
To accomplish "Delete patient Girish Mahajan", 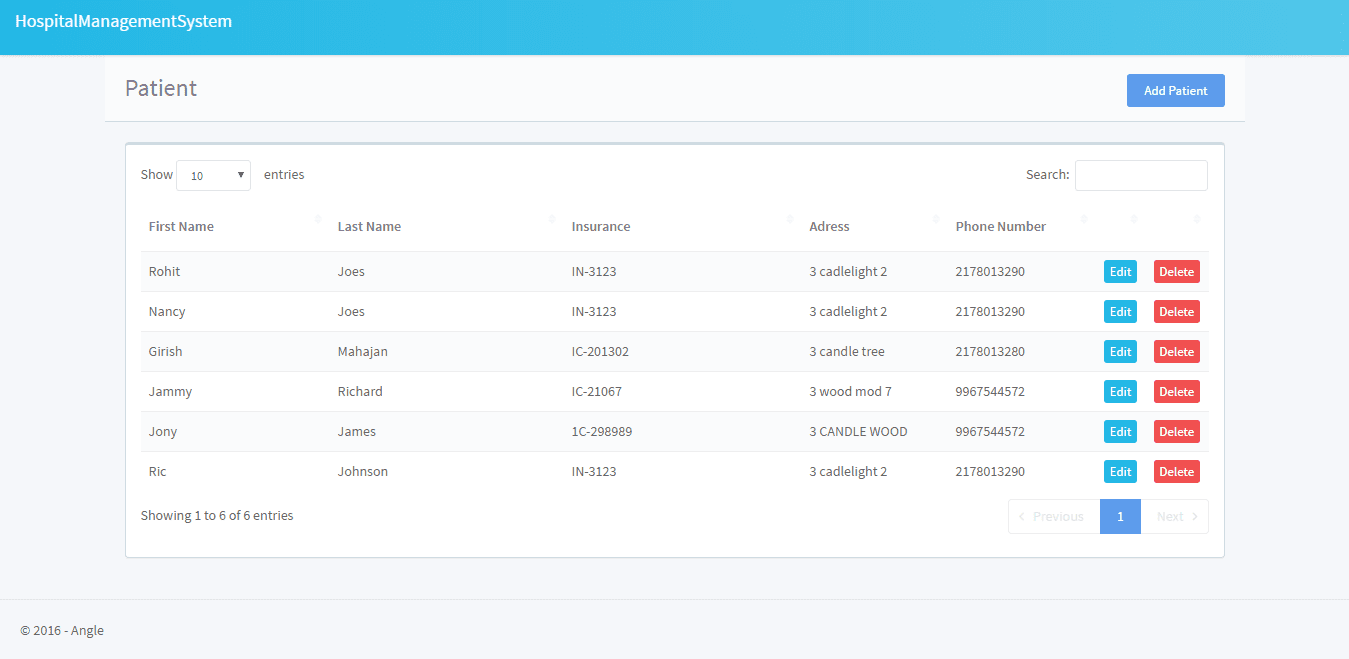I will [x=1176, y=352].
